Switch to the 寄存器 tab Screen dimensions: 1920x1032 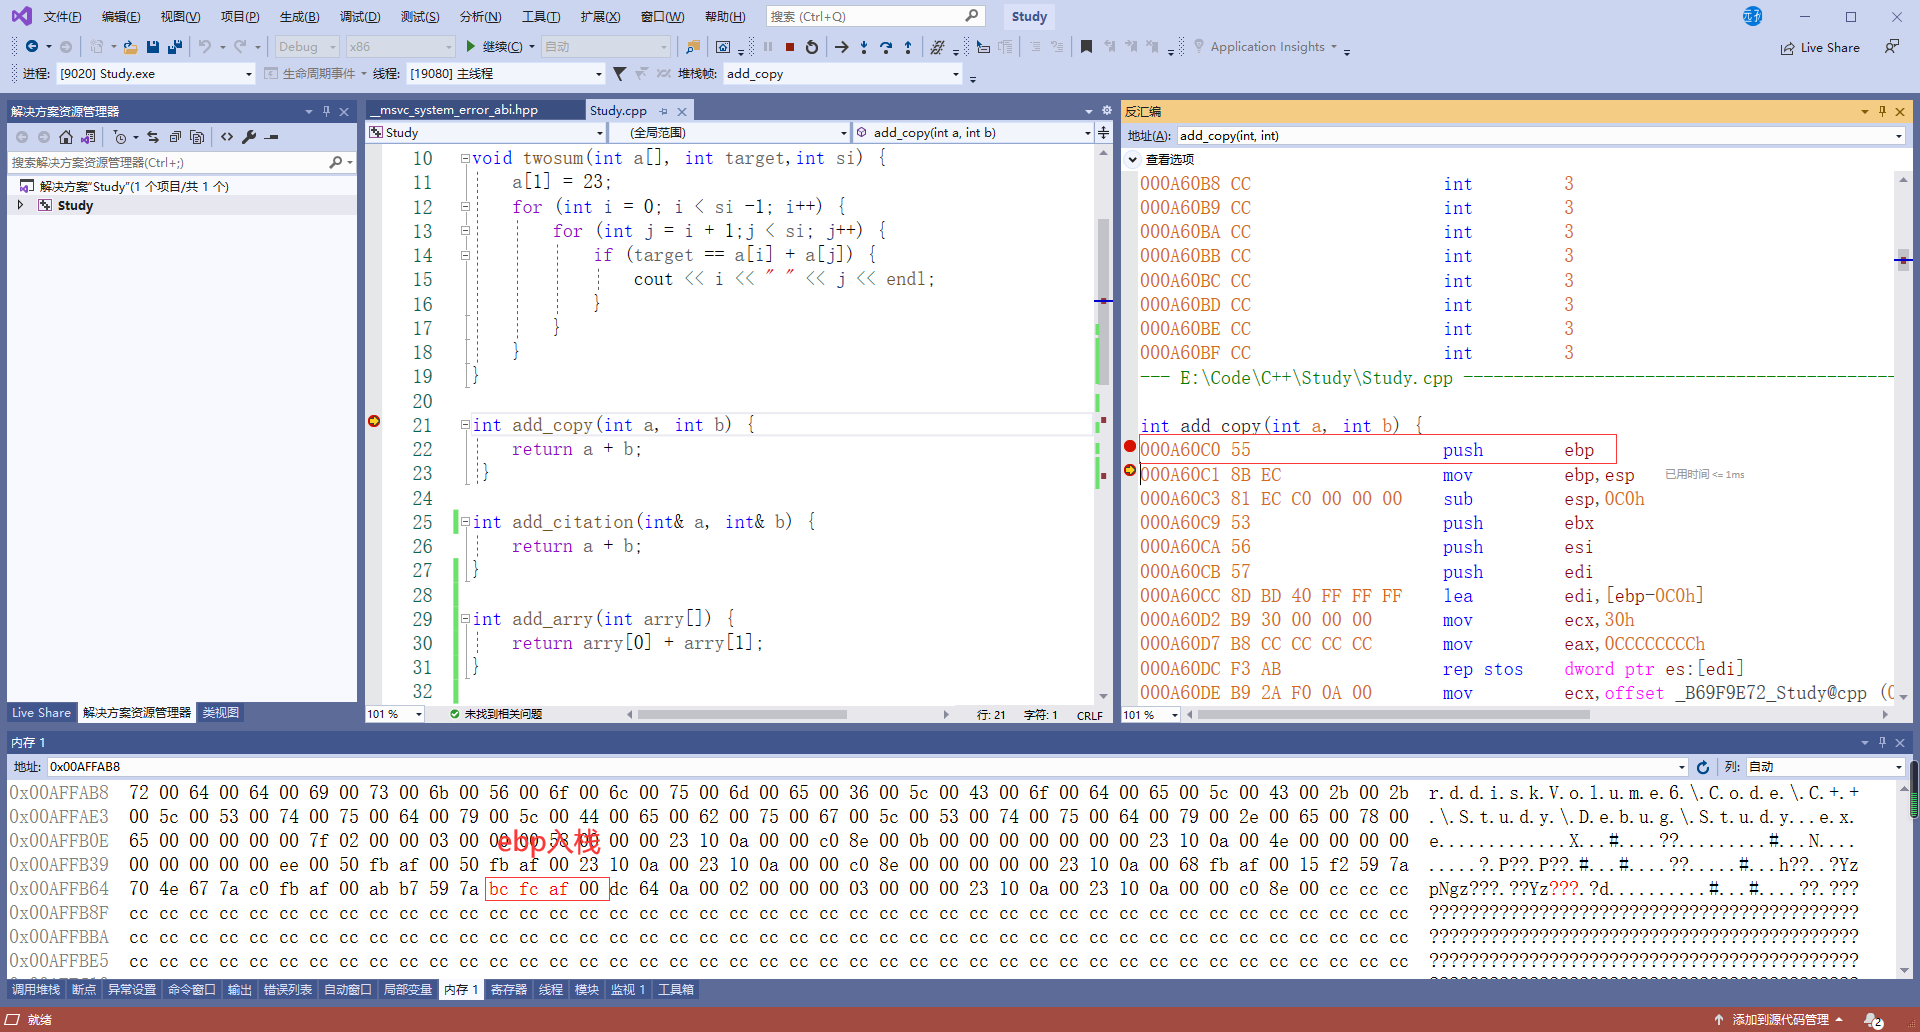point(508,990)
